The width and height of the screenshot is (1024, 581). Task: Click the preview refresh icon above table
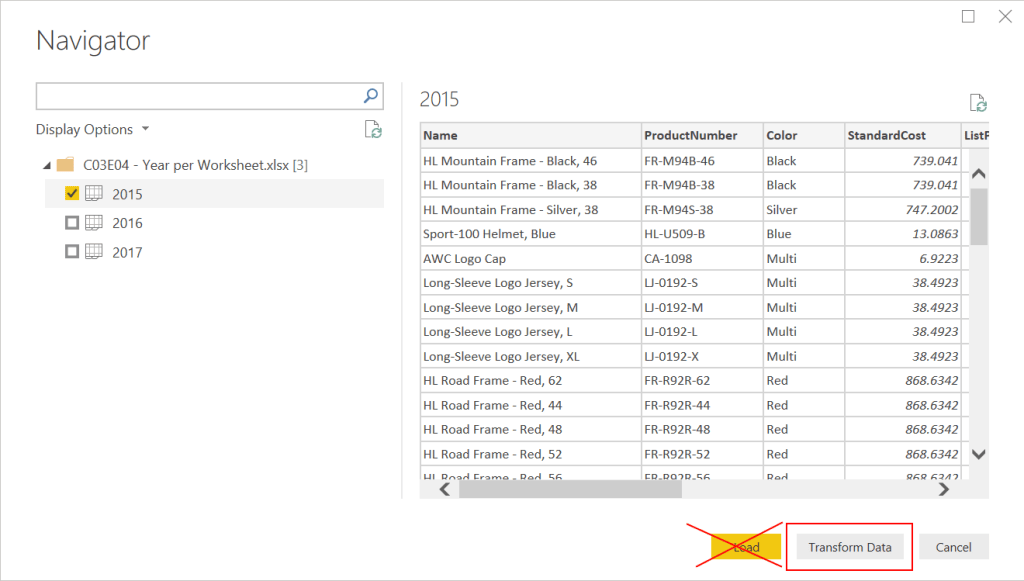tap(978, 102)
